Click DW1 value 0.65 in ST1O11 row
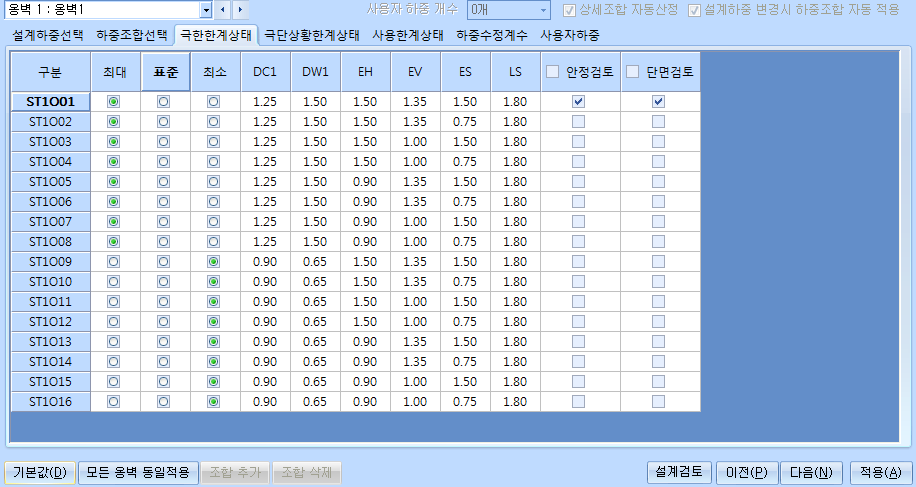Screen dimensions: 916x487 (315, 301)
